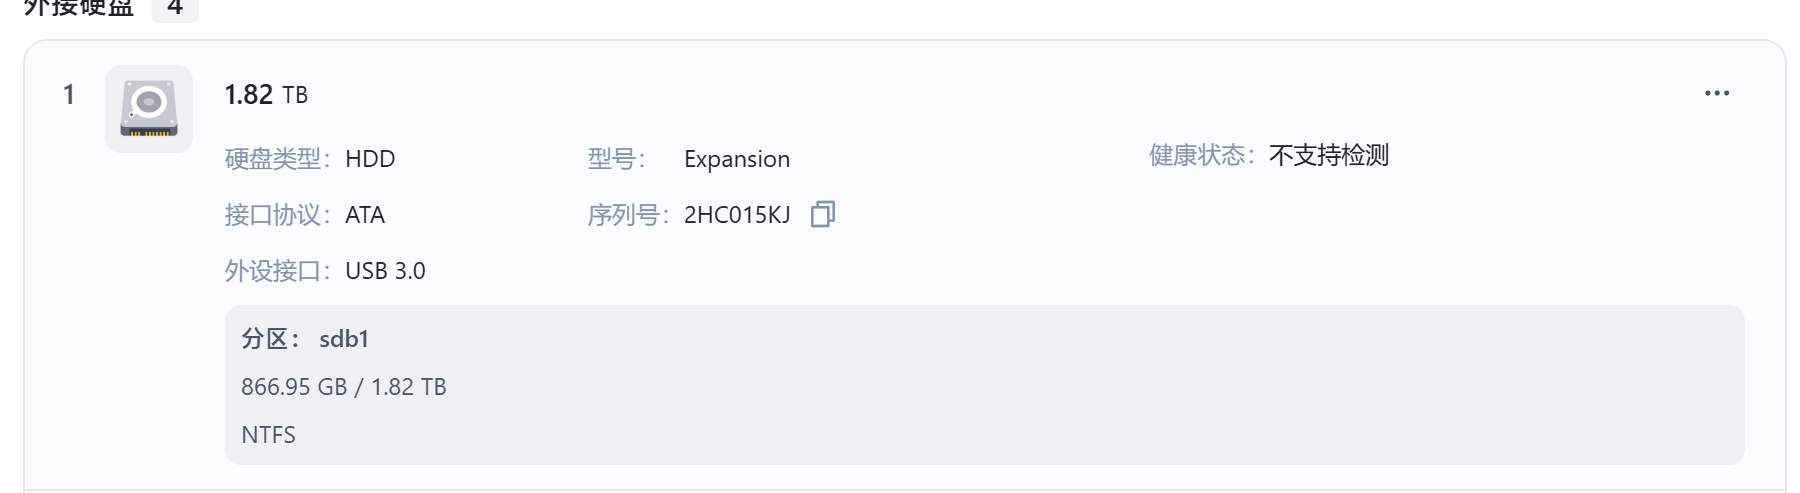Click the model name Expansion
1800x493 pixels.
tap(737, 159)
